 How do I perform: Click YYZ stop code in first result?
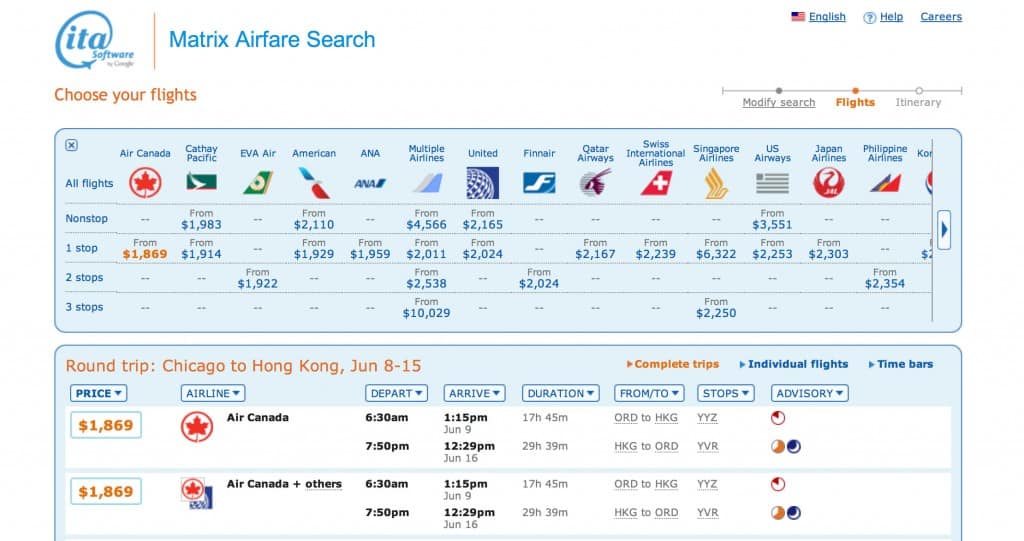(707, 418)
